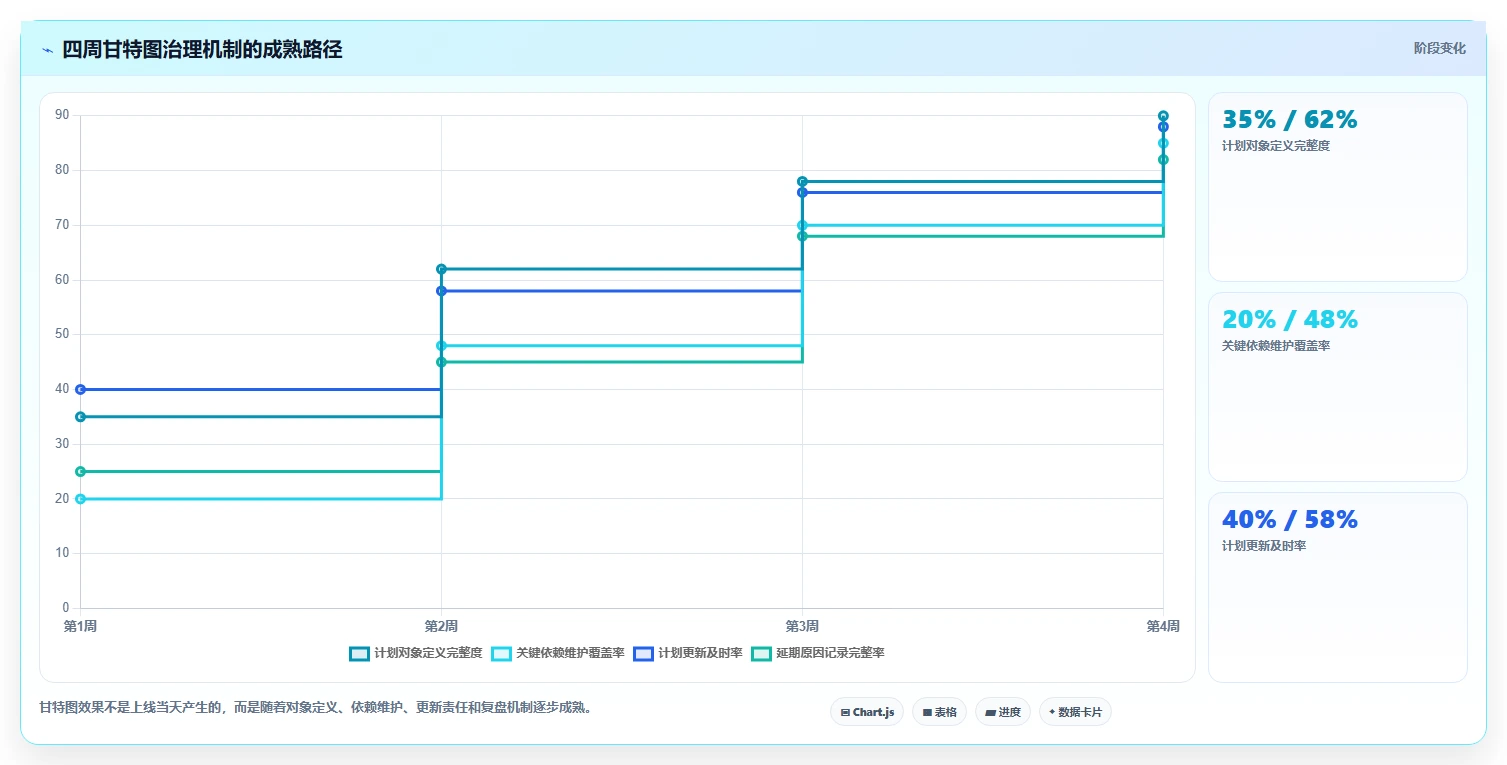Click the 第1周 x-axis label

tap(80, 627)
